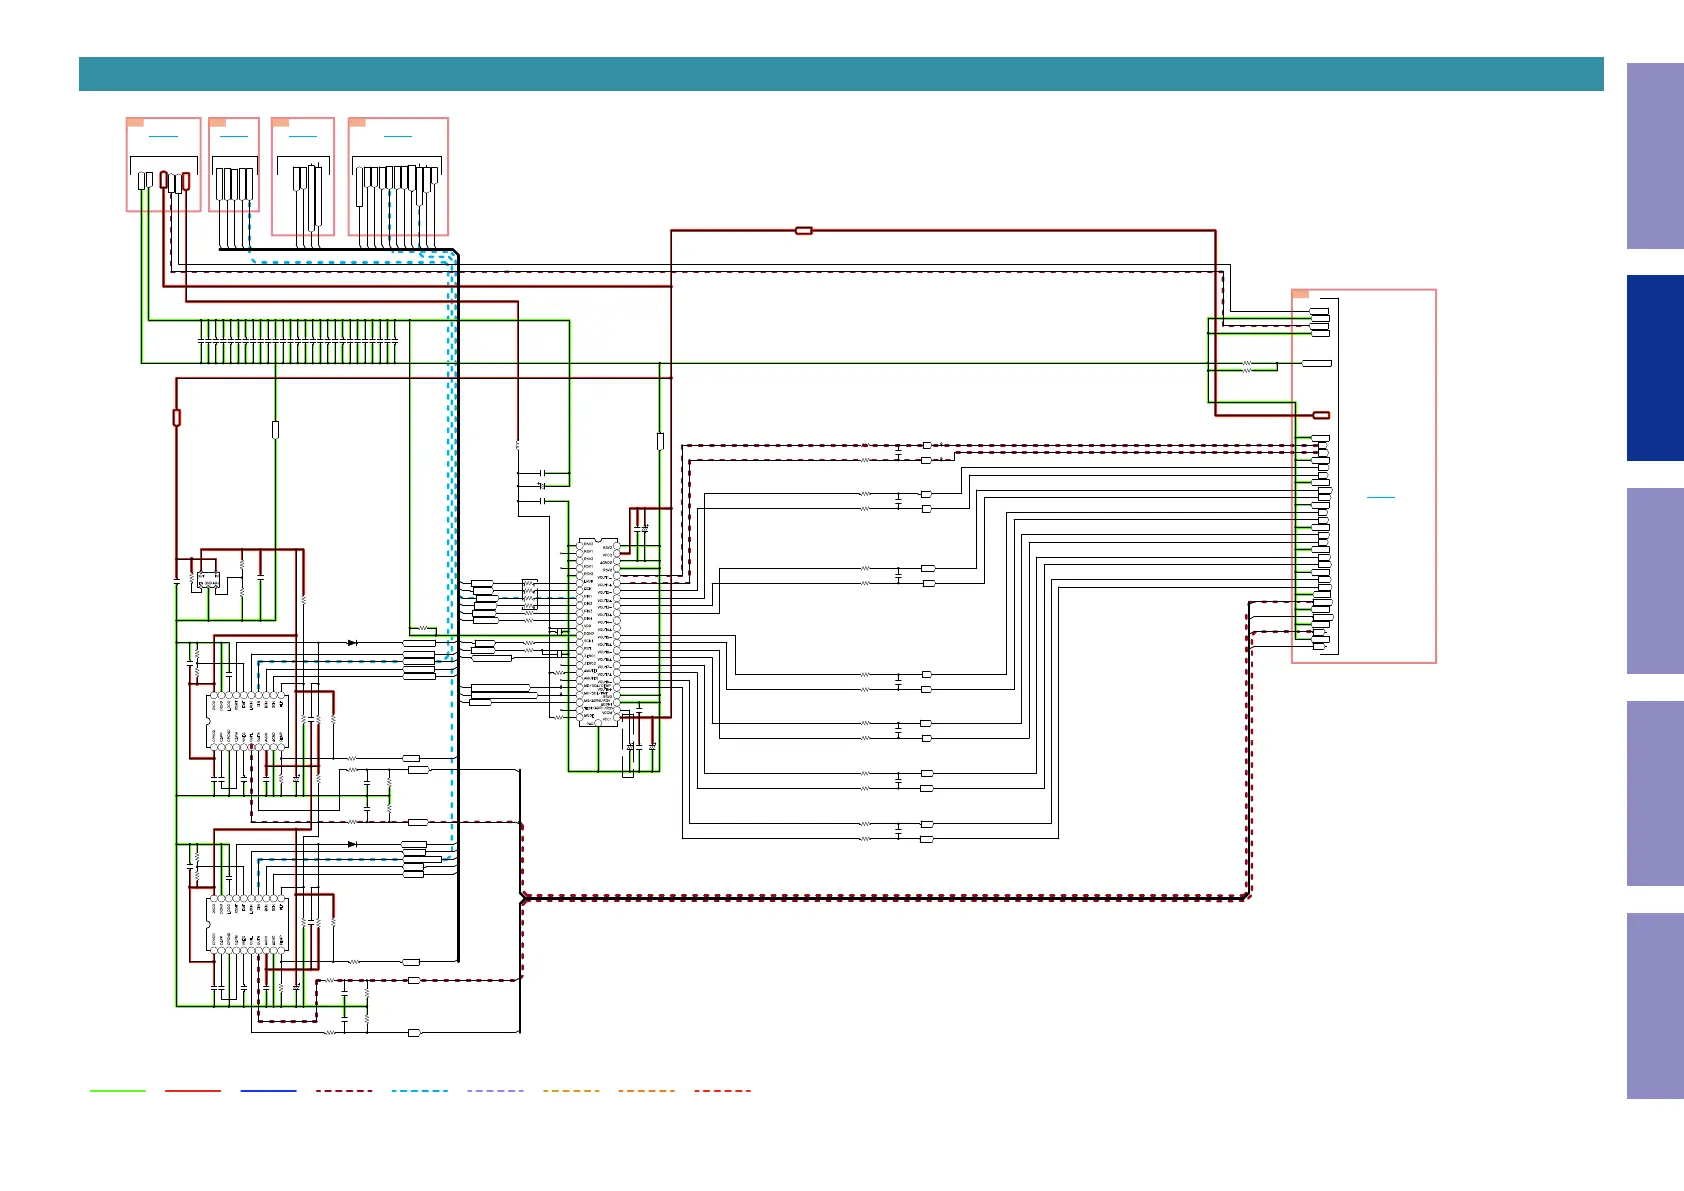Click the bright red dashed legend line

pos(722,1091)
